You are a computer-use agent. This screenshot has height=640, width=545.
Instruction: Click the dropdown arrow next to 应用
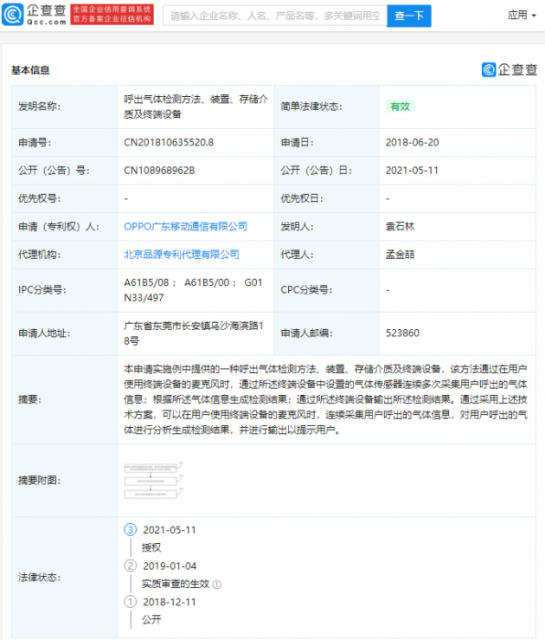tap(534, 16)
